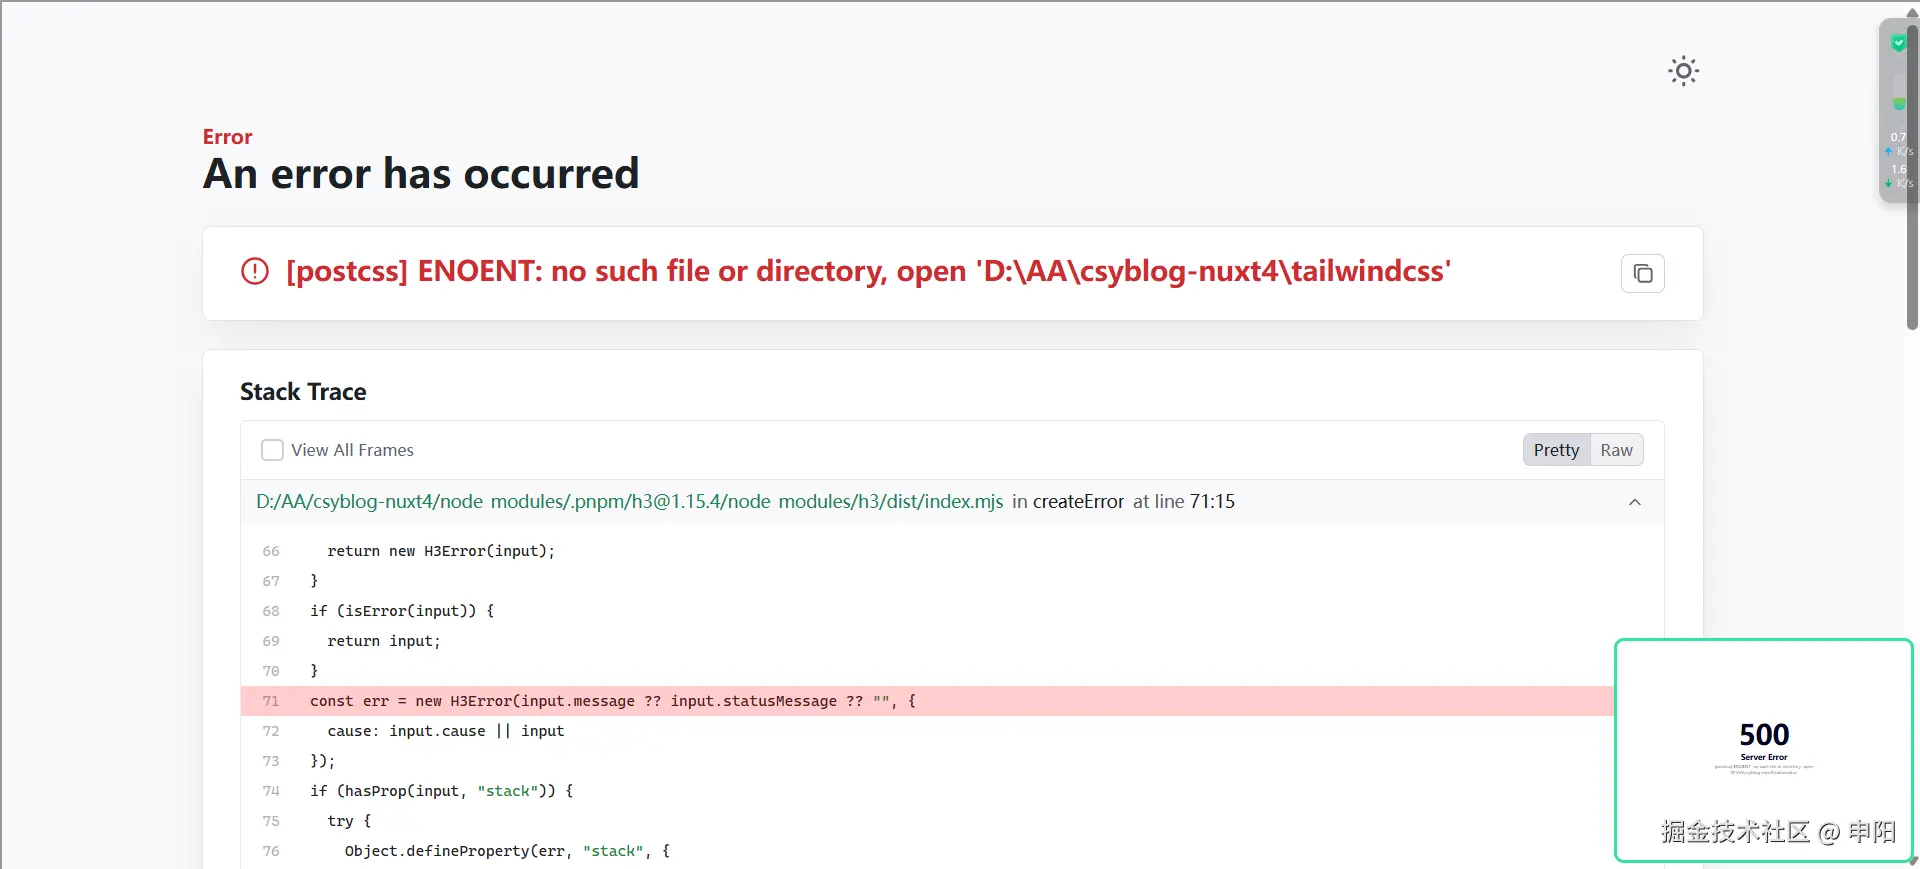The image size is (1920, 869).
Task: Click the green download speed arrow
Action: pos(1889,183)
